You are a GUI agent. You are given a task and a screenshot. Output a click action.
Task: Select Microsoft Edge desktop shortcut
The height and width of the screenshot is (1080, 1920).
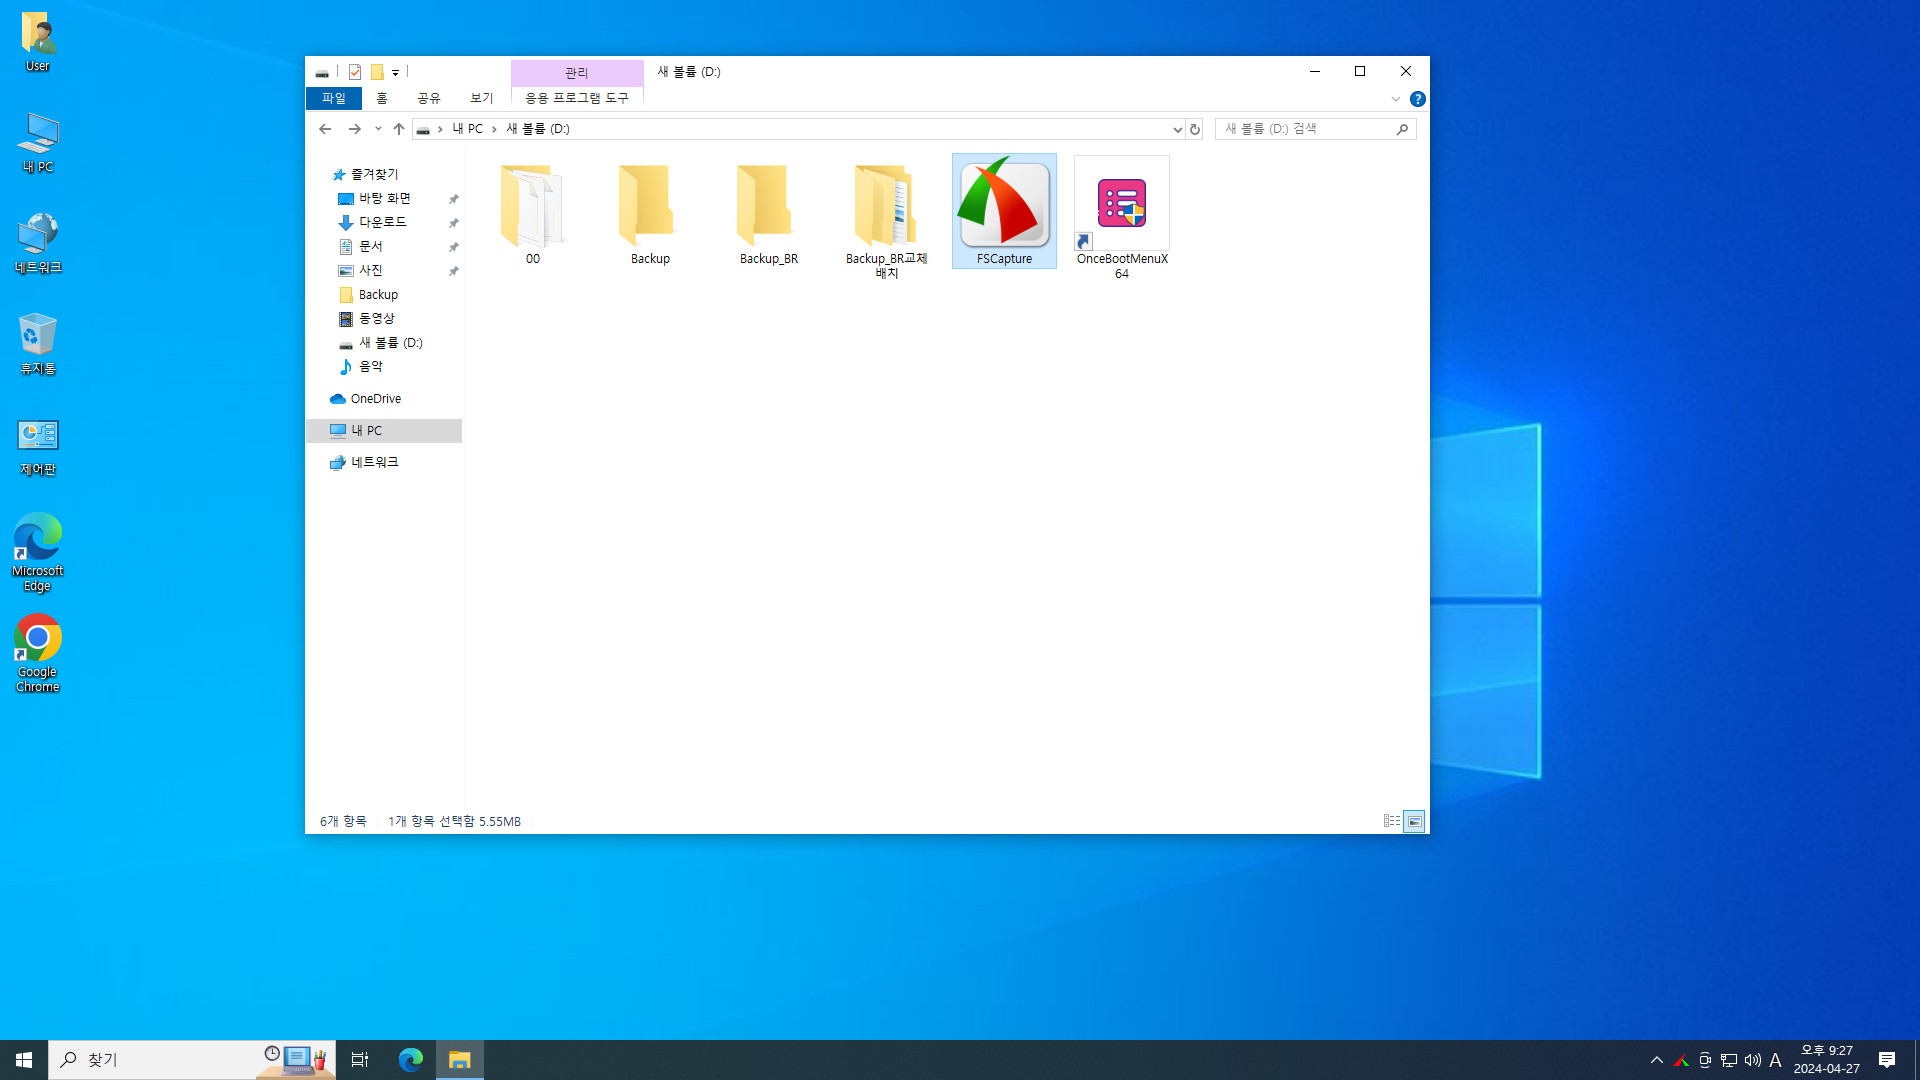[38, 552]
